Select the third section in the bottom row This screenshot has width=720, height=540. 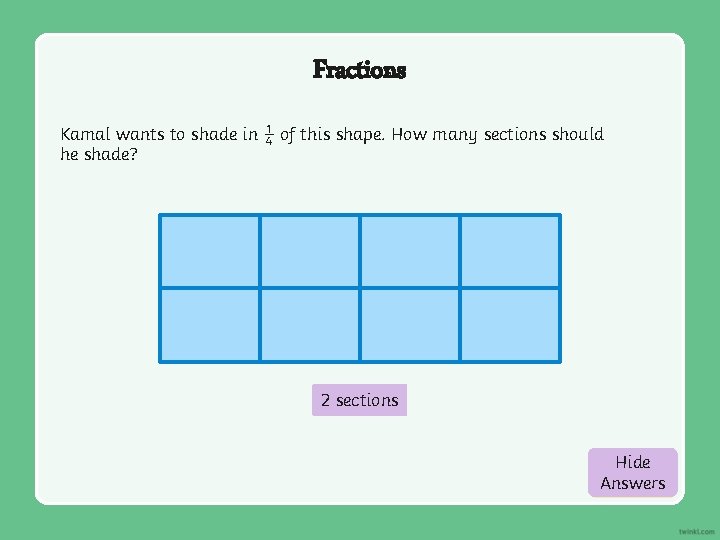pos(410,324)
